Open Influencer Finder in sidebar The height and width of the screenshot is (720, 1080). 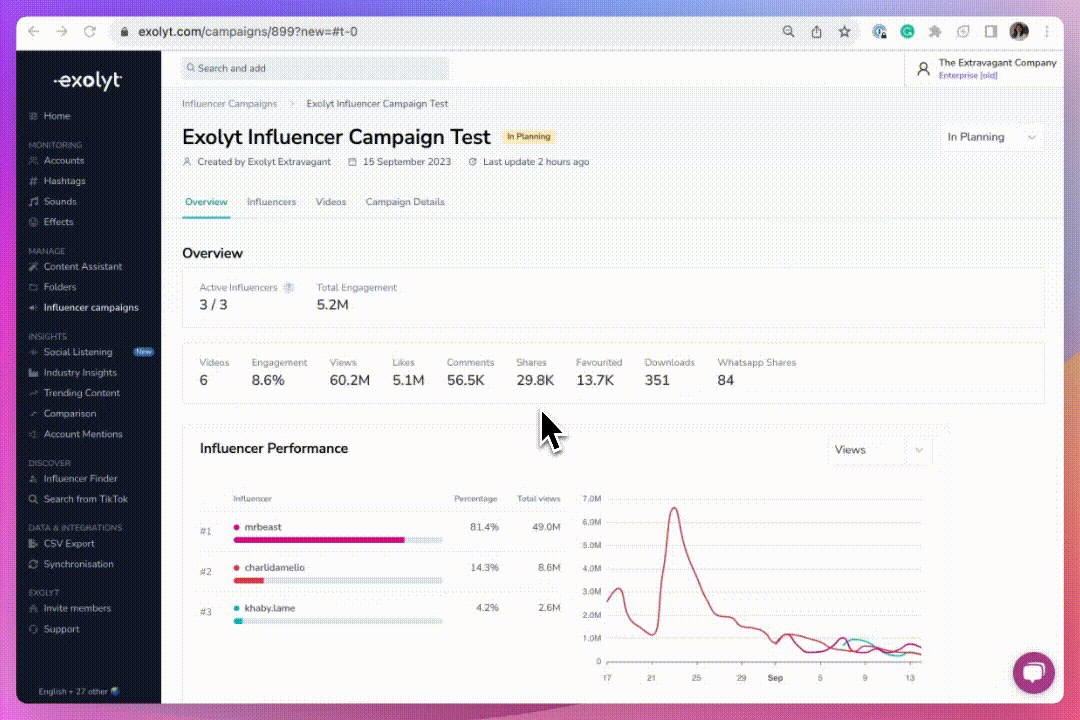click(x=80, y=479)
